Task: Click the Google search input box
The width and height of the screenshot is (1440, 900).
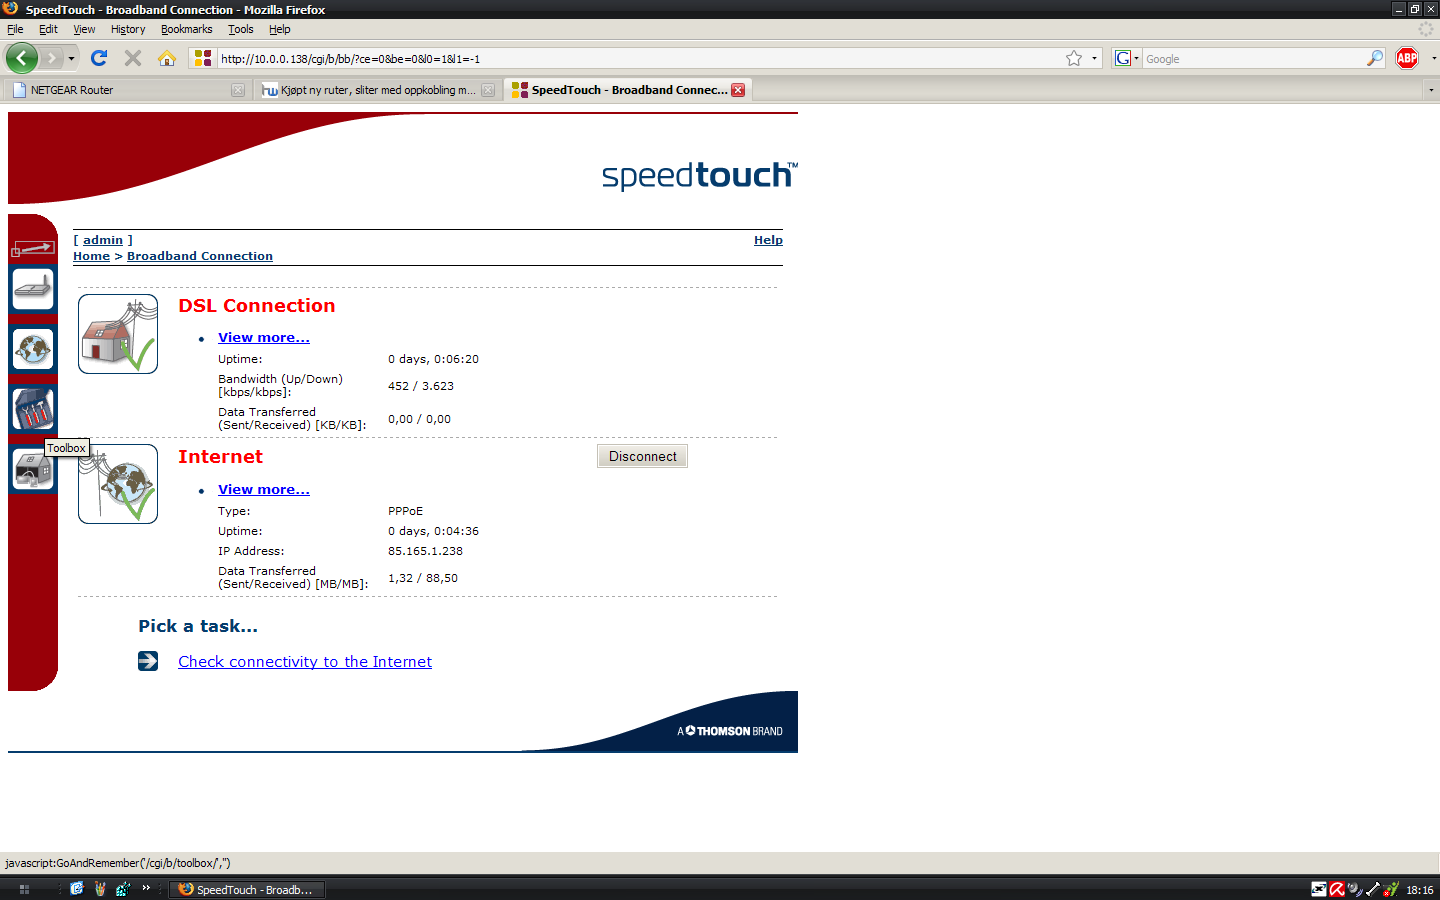Action: click(x=1254, y=58)
